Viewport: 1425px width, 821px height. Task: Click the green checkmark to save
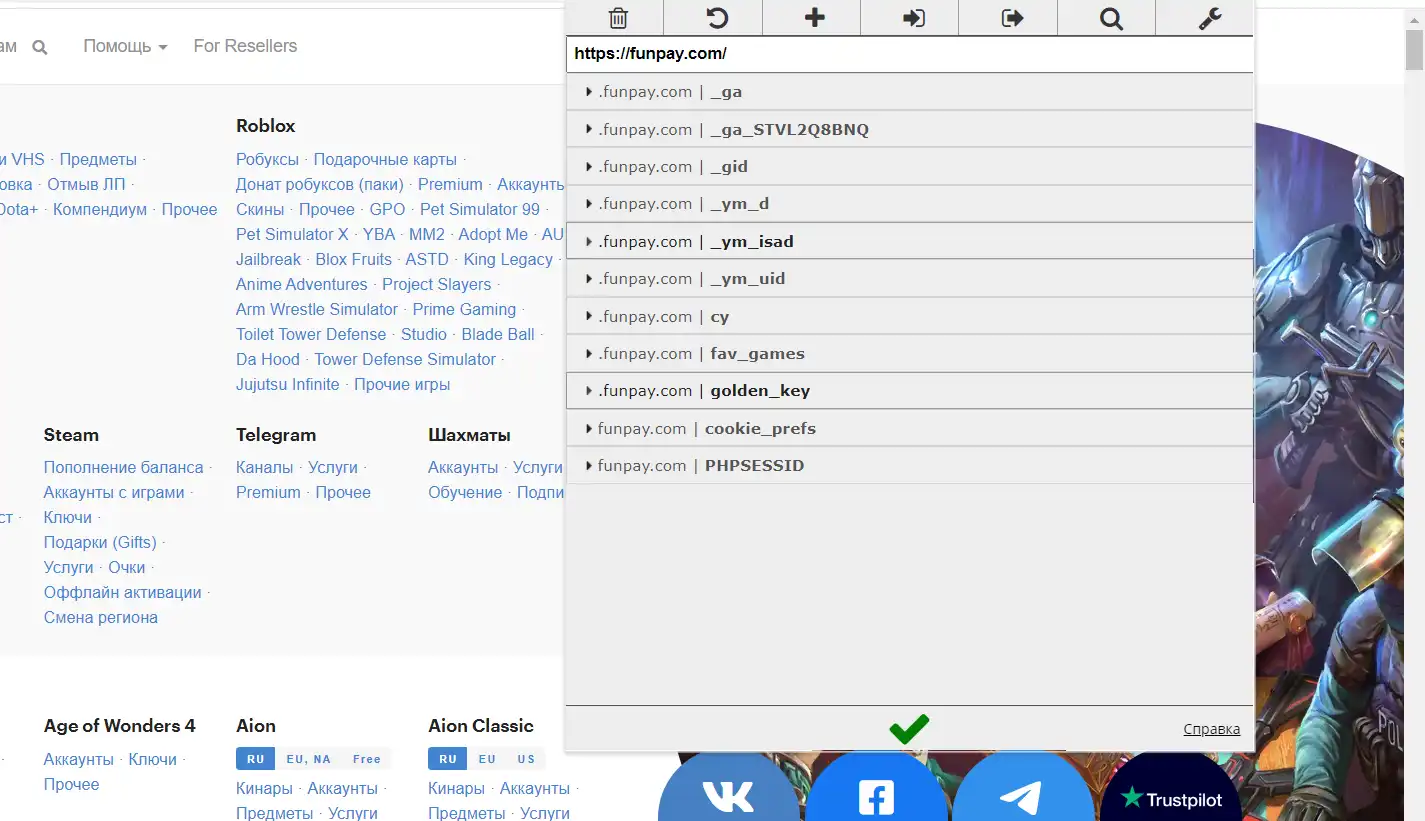tap(909, 729)
